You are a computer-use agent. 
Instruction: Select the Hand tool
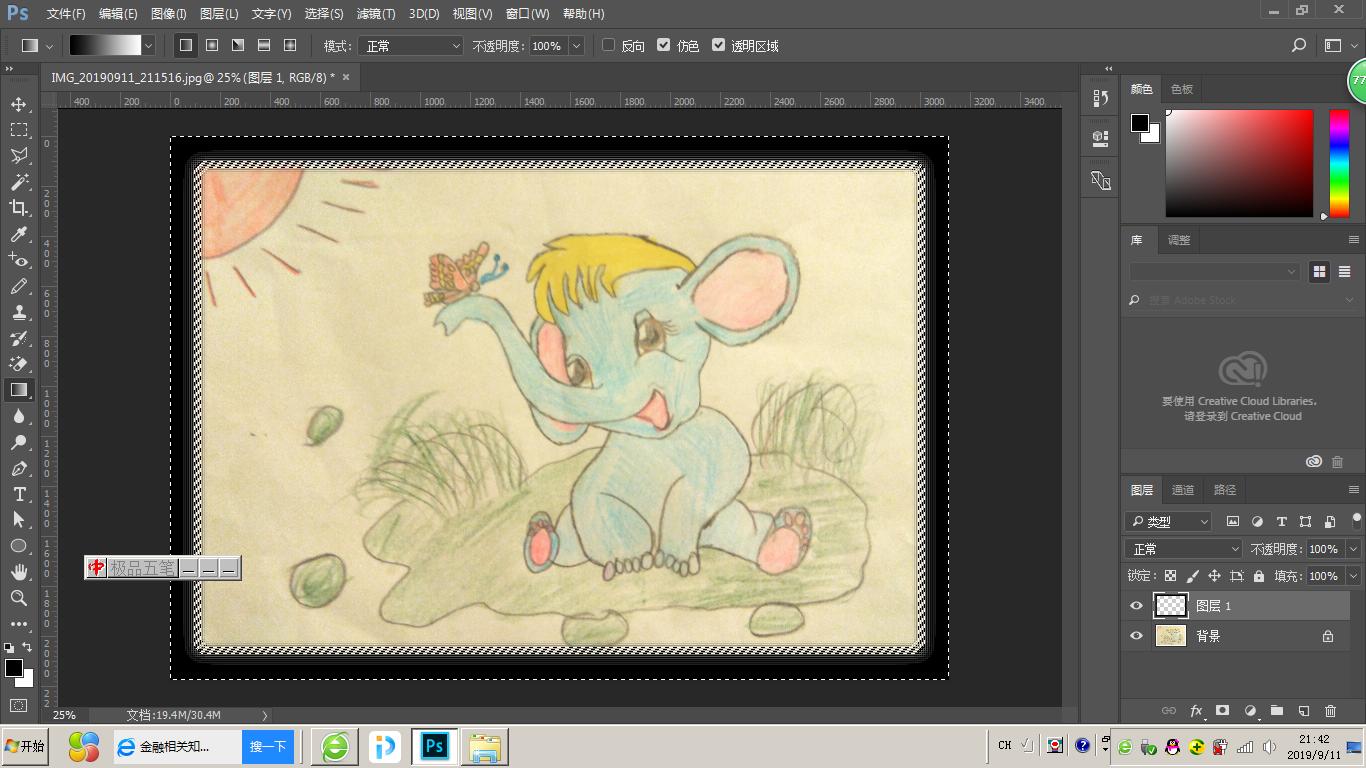click(x=18, y=572)
